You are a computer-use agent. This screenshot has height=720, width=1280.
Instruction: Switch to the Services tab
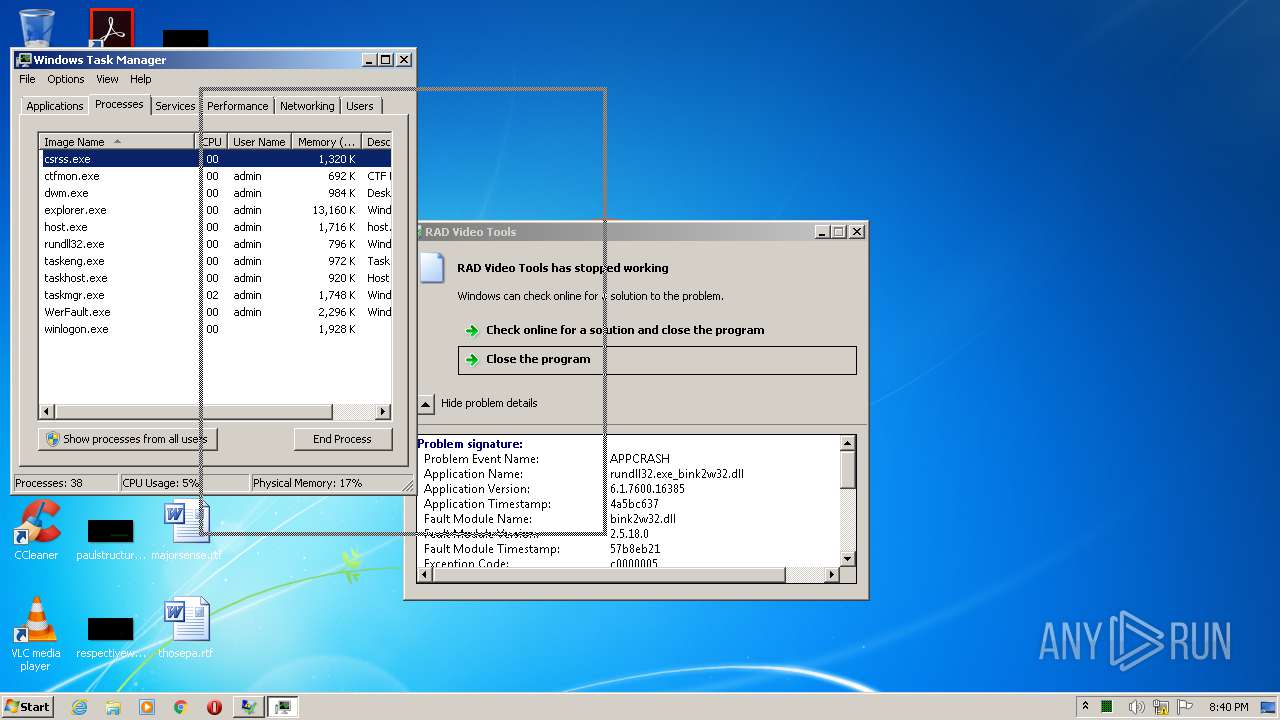pyautogui.click(x=175, y=106)
